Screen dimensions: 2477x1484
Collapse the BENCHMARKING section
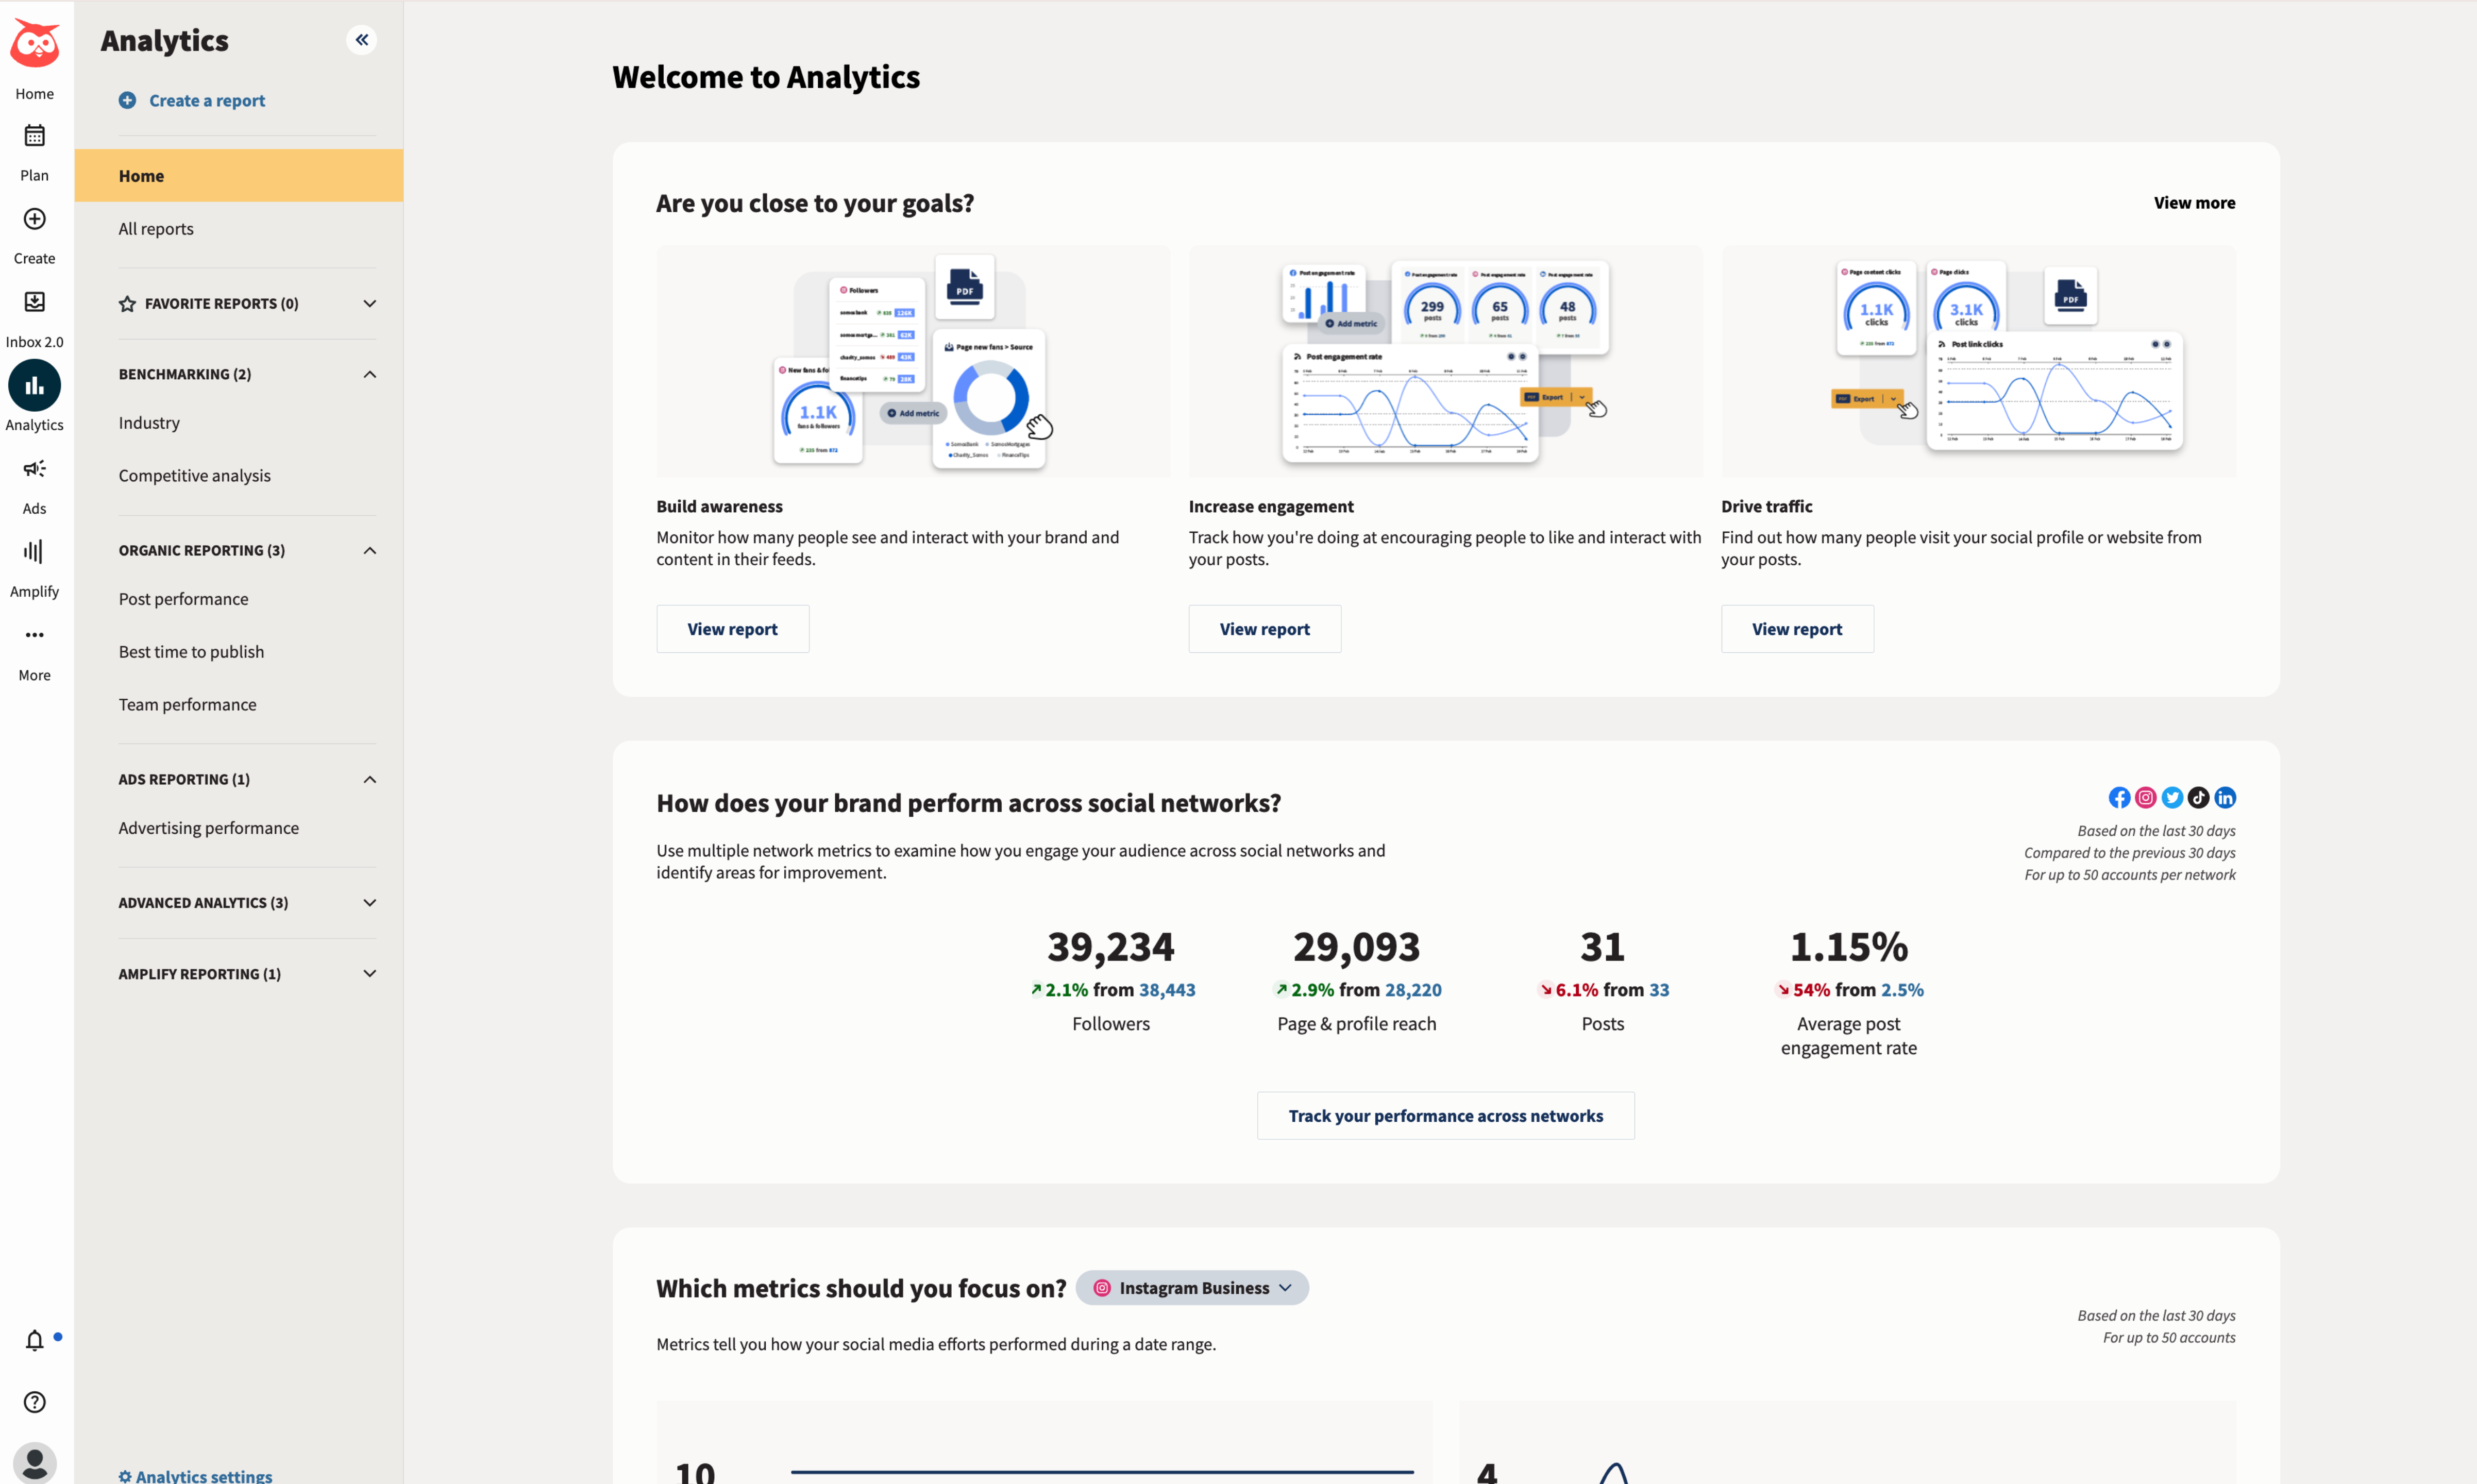coord(369,374)
